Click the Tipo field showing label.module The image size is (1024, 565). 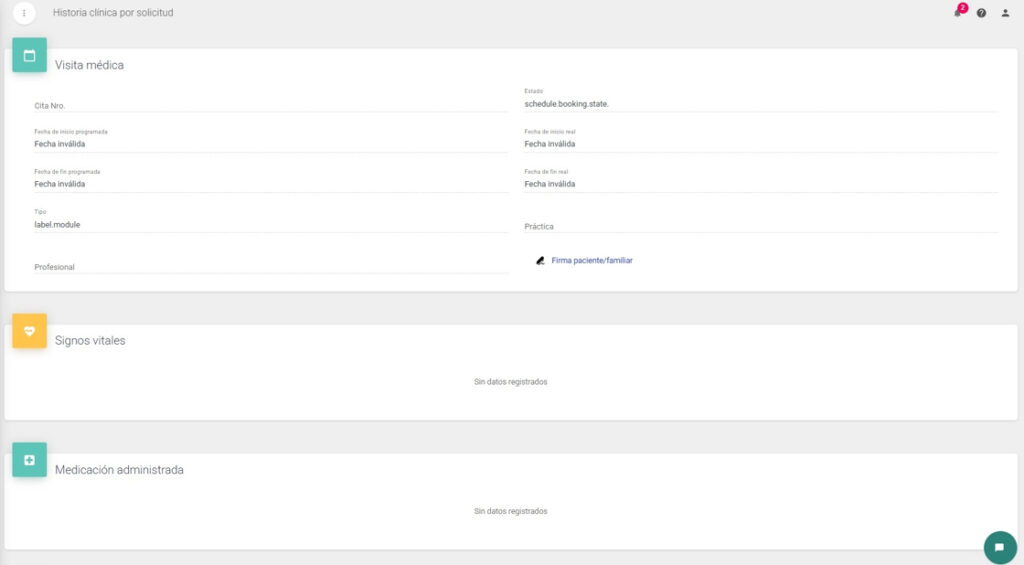270,224
